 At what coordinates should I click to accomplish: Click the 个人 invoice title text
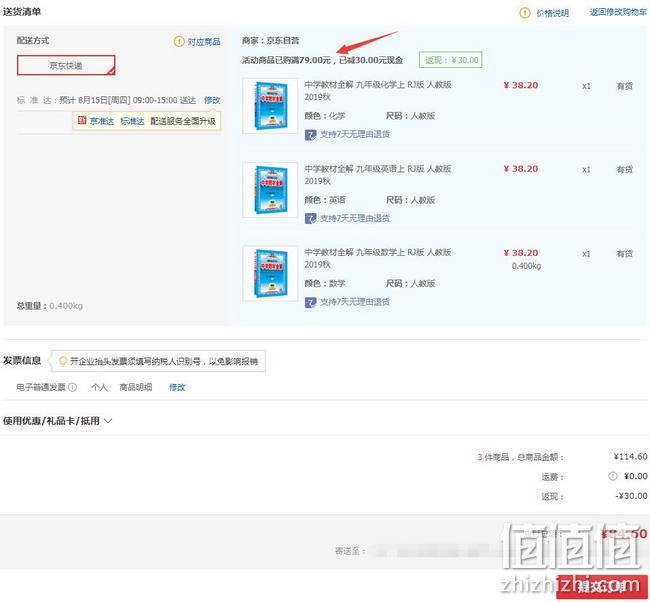pyautogui.click(x=99, y=387)
